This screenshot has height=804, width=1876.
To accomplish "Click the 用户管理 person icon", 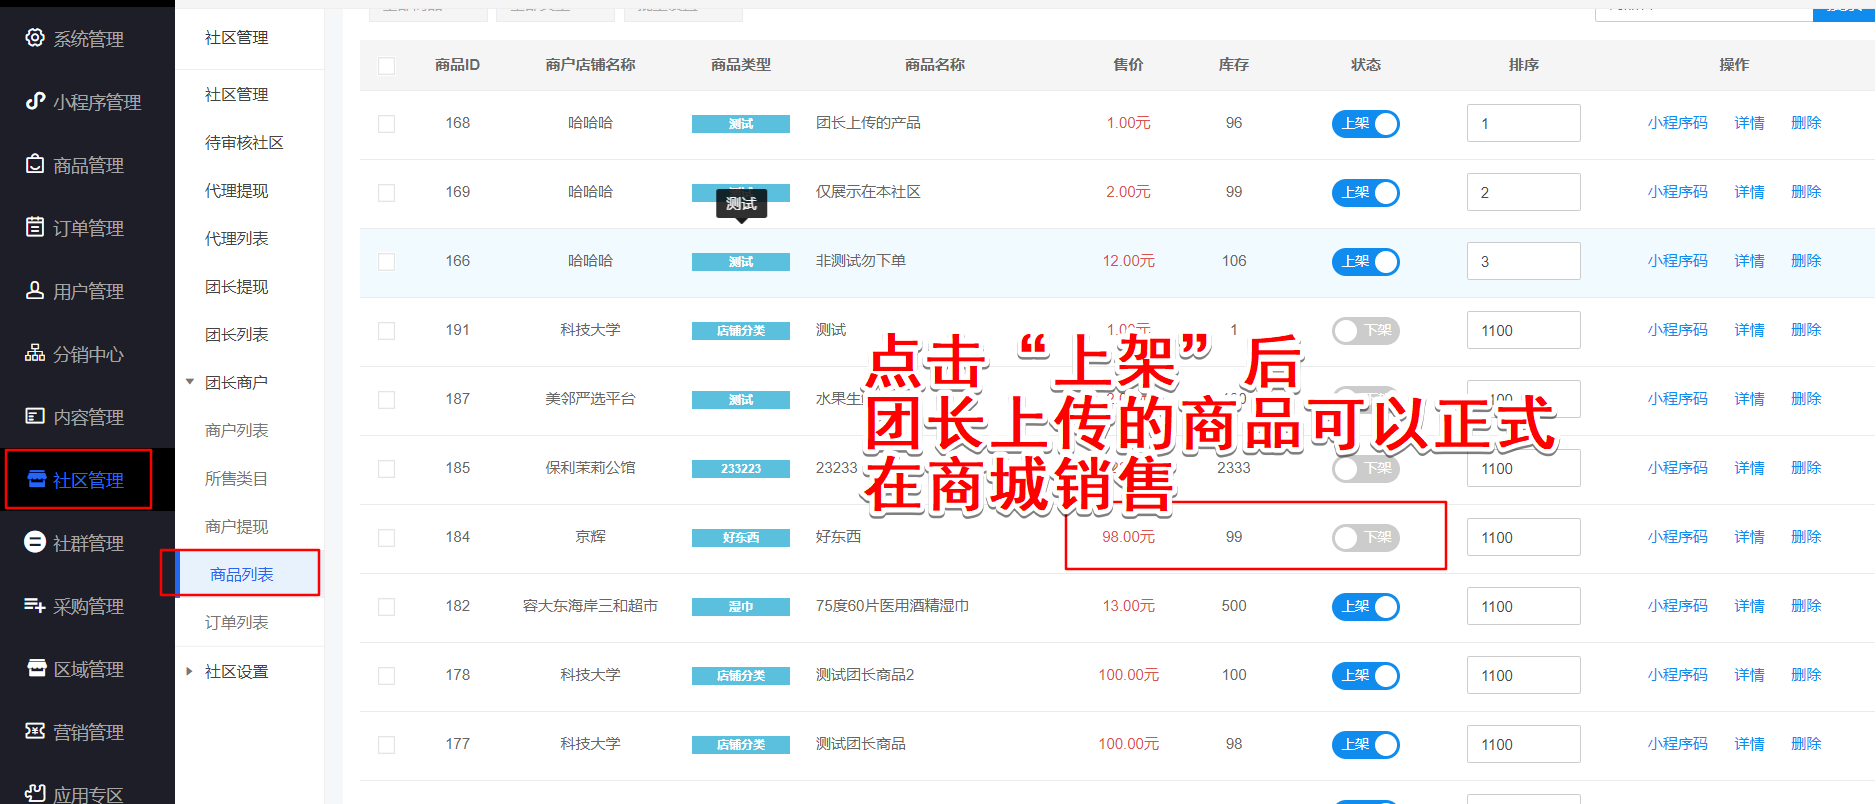I will click(35, 290).
